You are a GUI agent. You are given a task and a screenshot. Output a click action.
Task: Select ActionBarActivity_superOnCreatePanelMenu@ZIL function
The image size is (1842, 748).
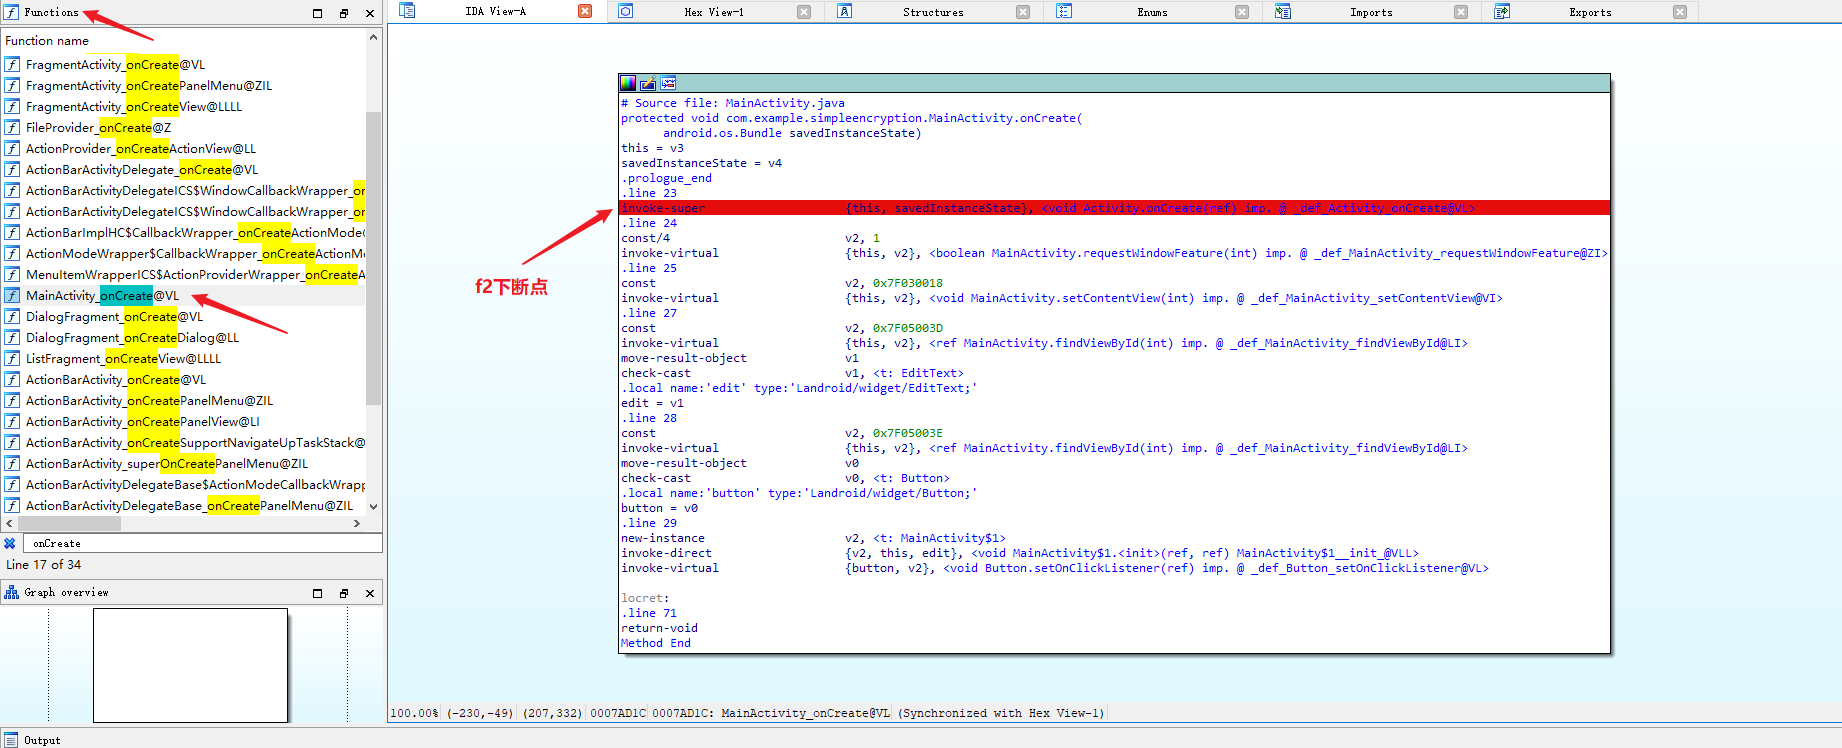(x=167, y=463)
